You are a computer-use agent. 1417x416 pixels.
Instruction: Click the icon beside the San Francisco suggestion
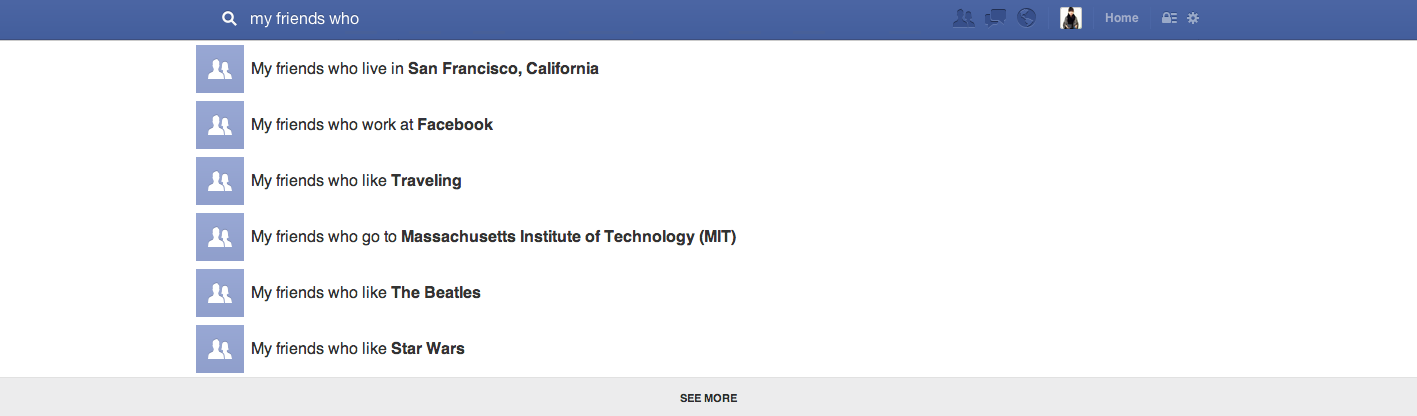coord(220,69)
